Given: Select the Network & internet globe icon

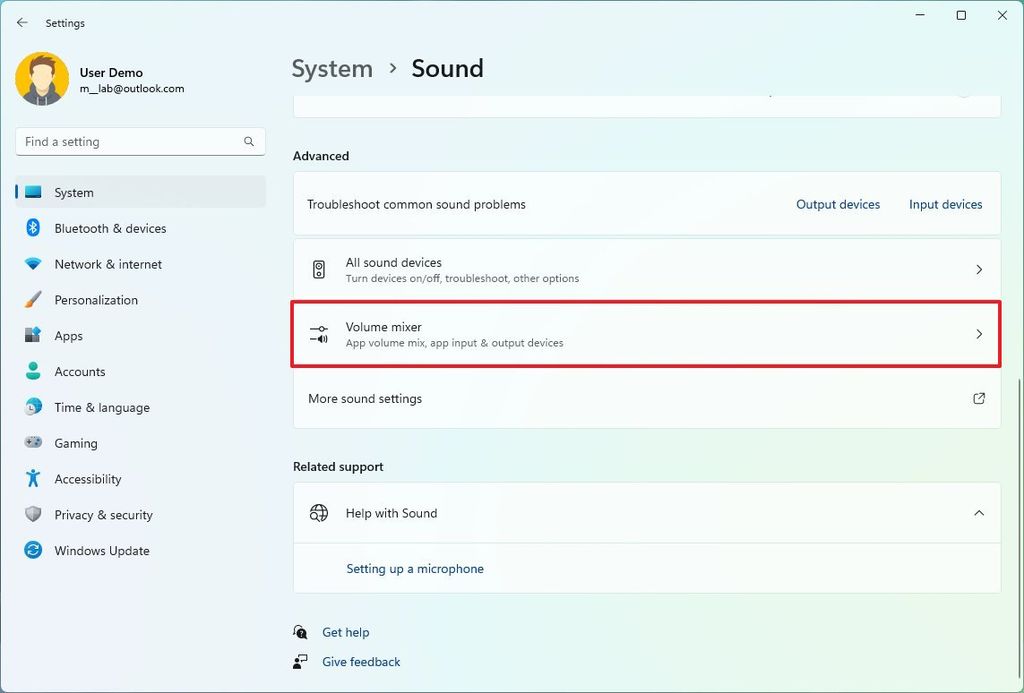Looking at the screenshot, I should pyautogui.click(x=33, y=264).
